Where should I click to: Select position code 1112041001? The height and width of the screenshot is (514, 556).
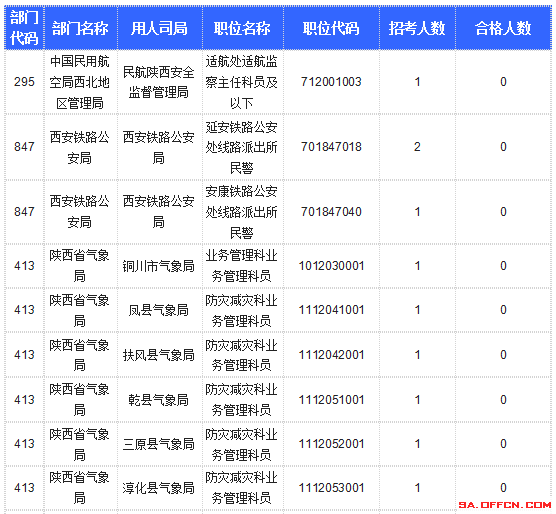(x=331, y=310)
